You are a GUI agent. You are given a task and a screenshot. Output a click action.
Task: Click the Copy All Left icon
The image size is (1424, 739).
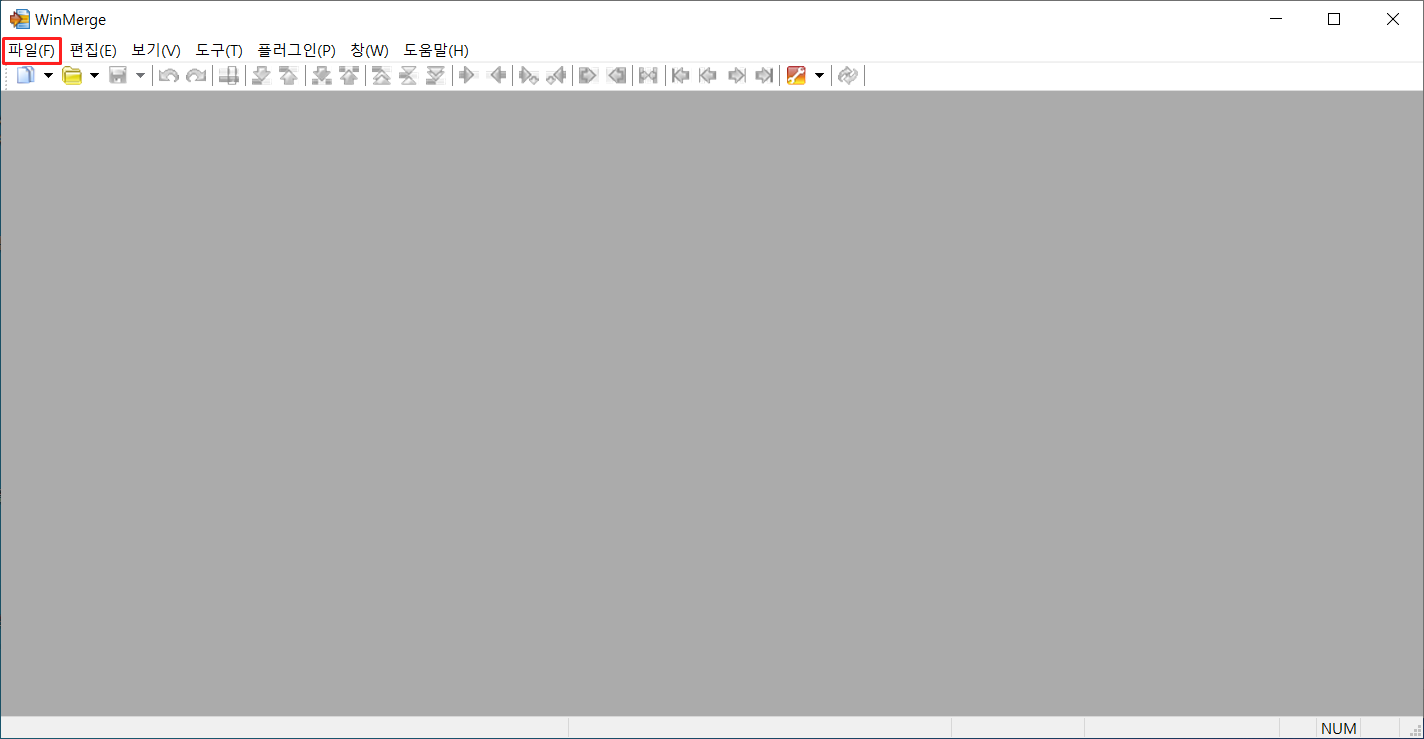(617, 75)
